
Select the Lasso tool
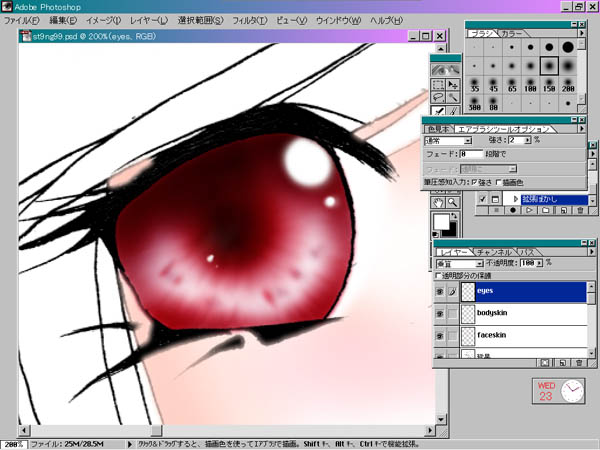(x=438, y=98)
